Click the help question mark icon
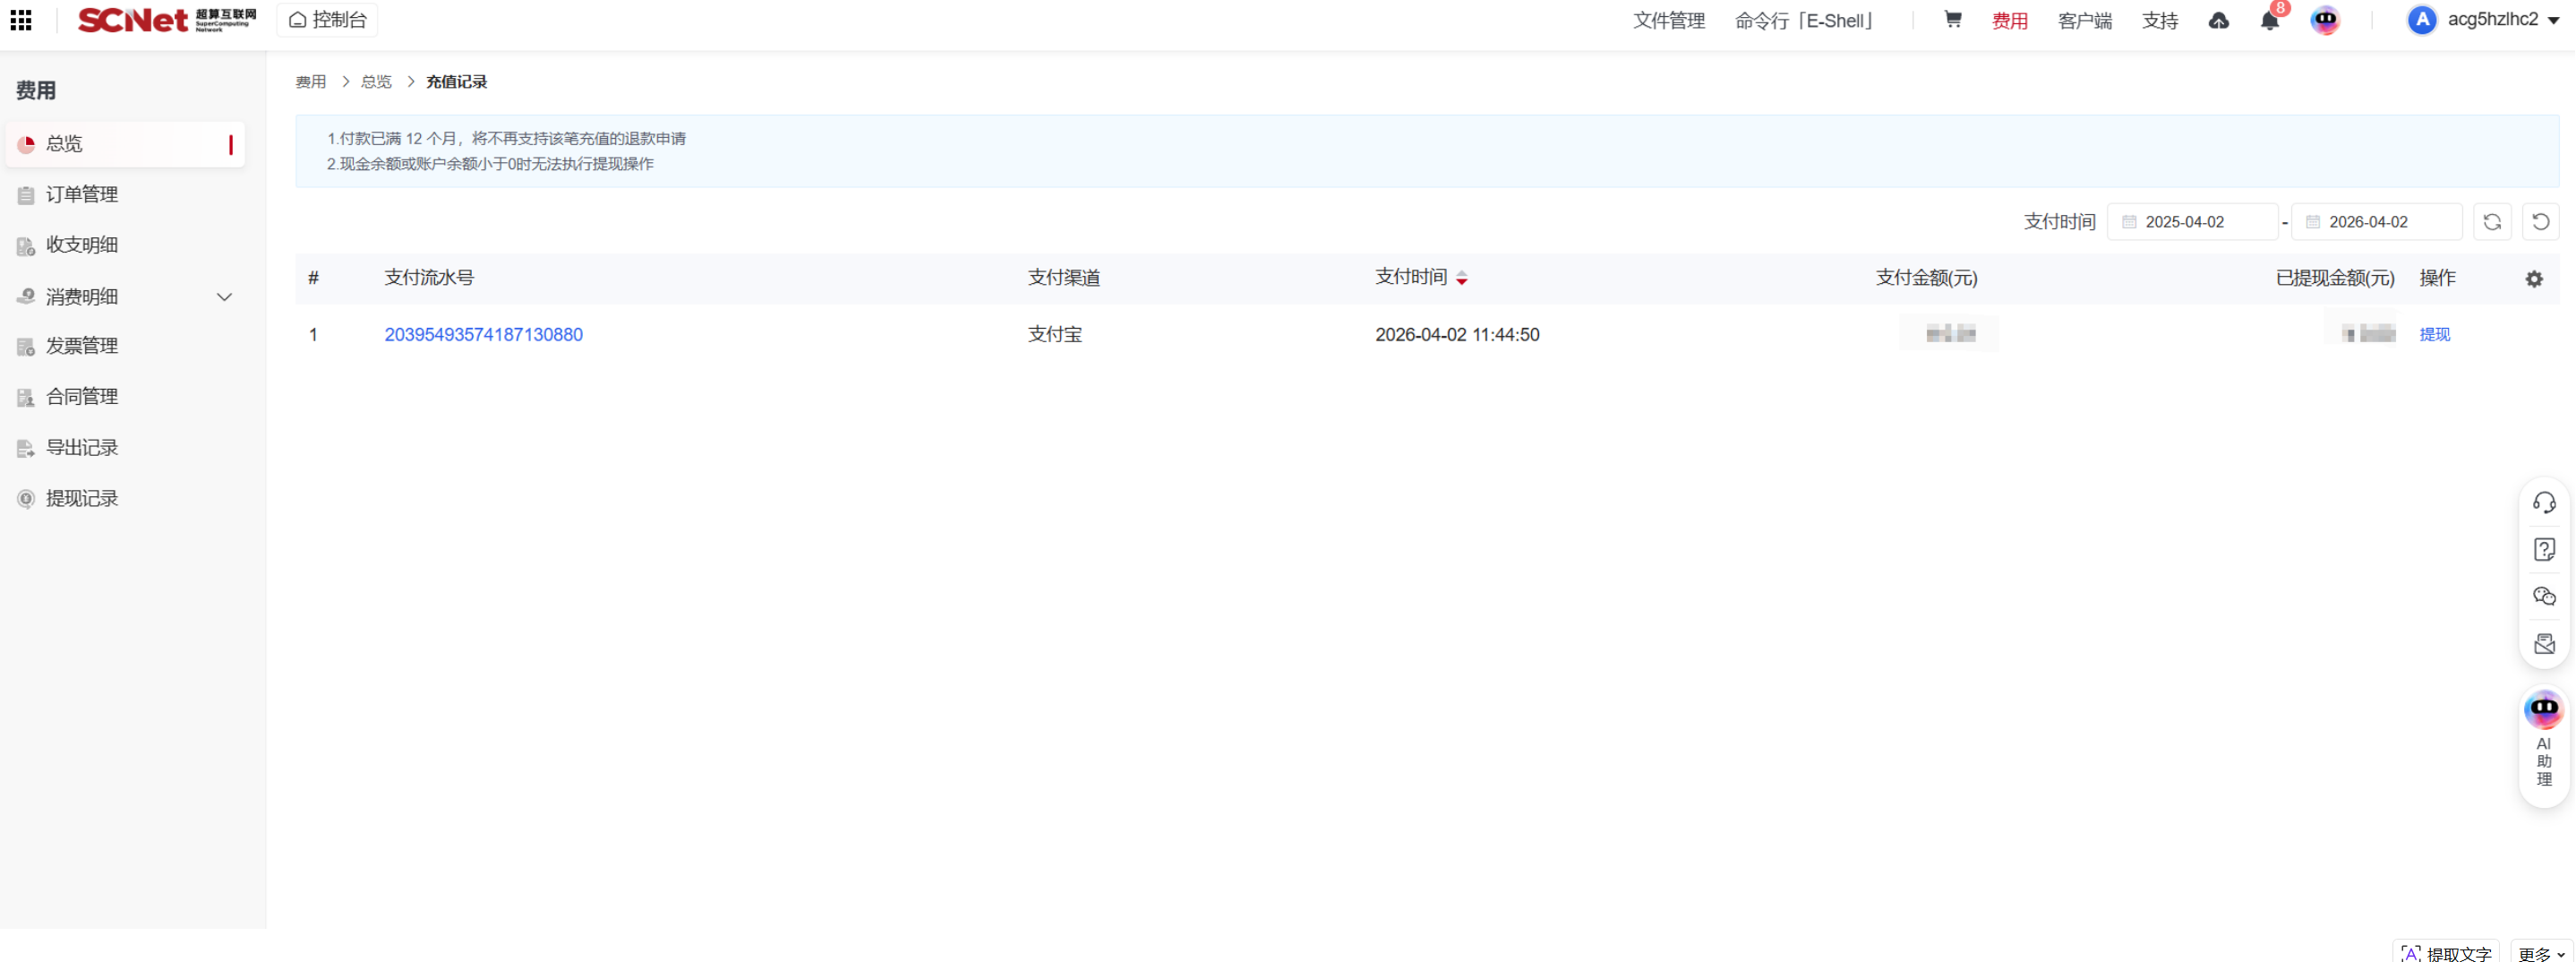 pos(2544,549)
